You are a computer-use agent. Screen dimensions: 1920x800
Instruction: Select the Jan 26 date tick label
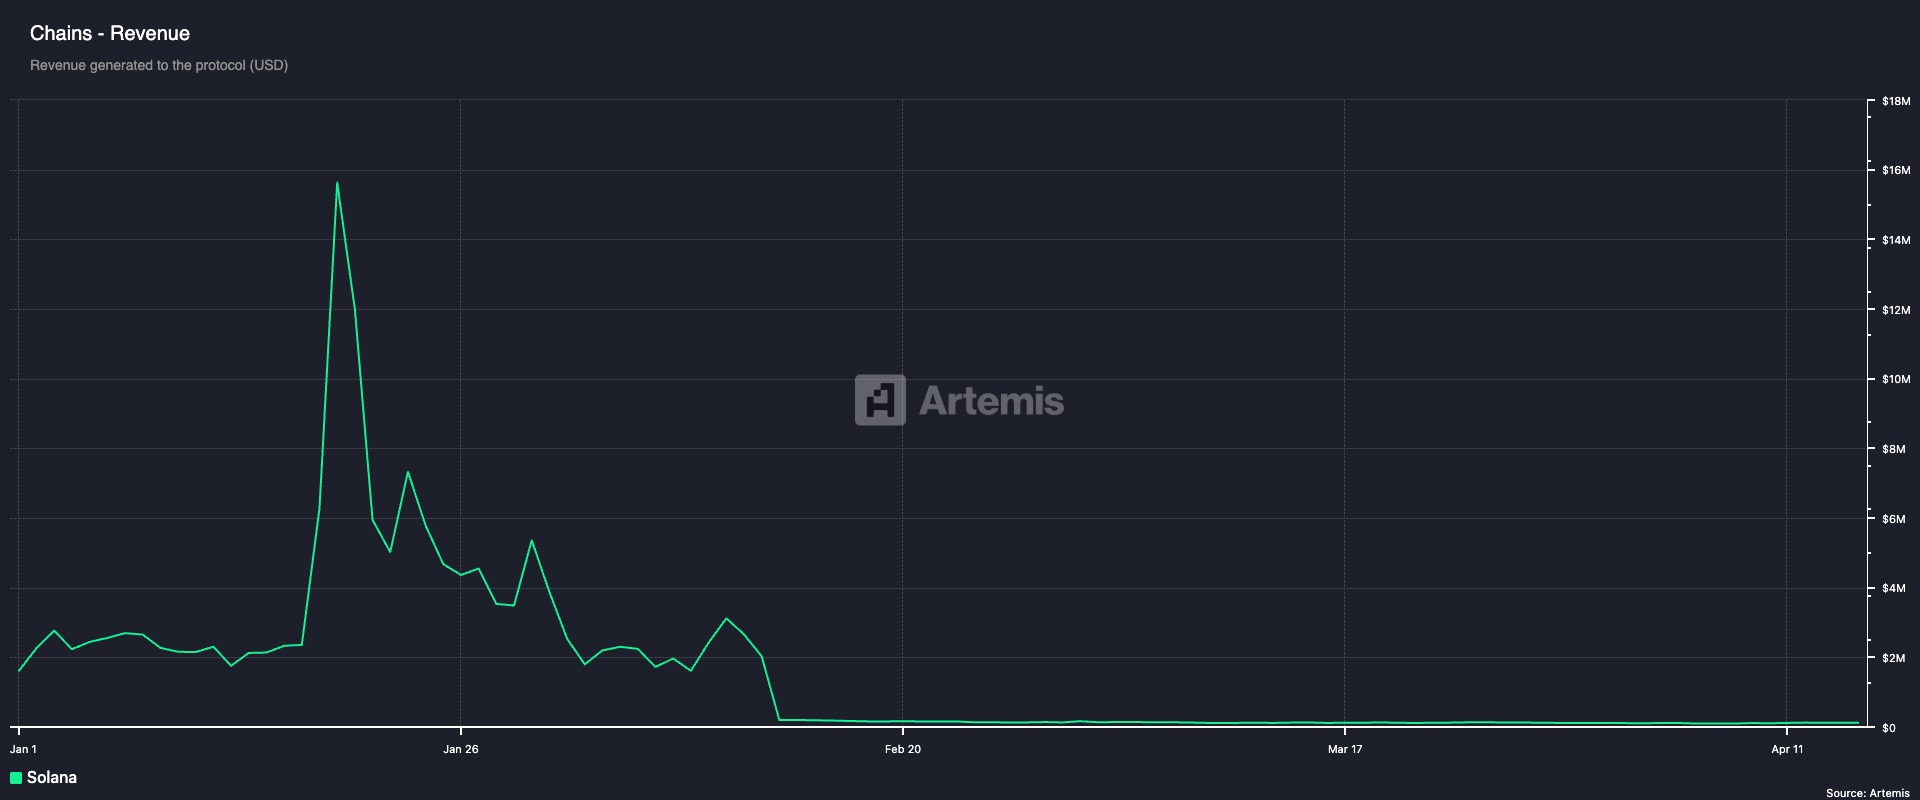[461, 749]
